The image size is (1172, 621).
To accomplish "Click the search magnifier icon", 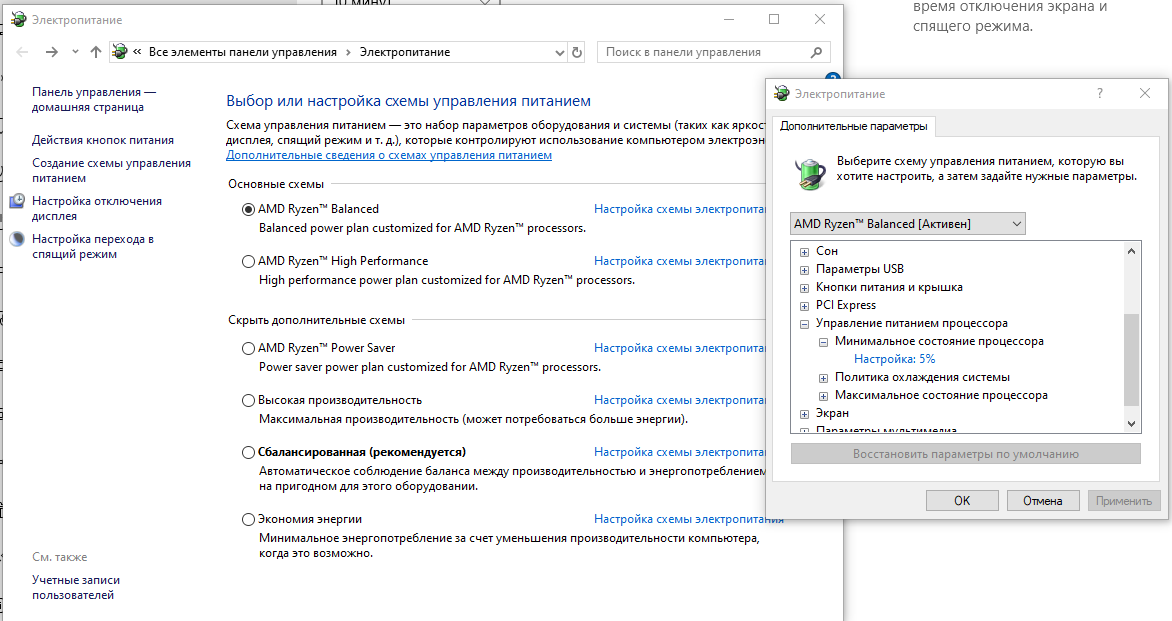I will [x=816, y=52].
